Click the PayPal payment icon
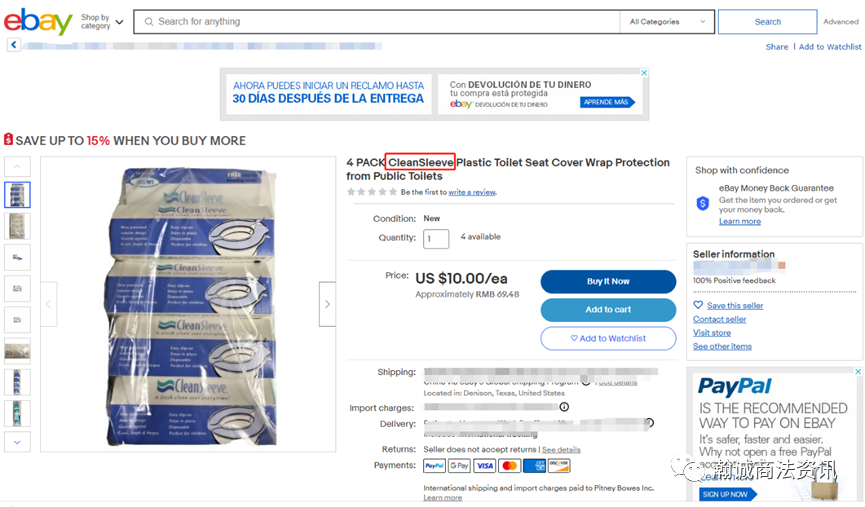 (434, 466)
